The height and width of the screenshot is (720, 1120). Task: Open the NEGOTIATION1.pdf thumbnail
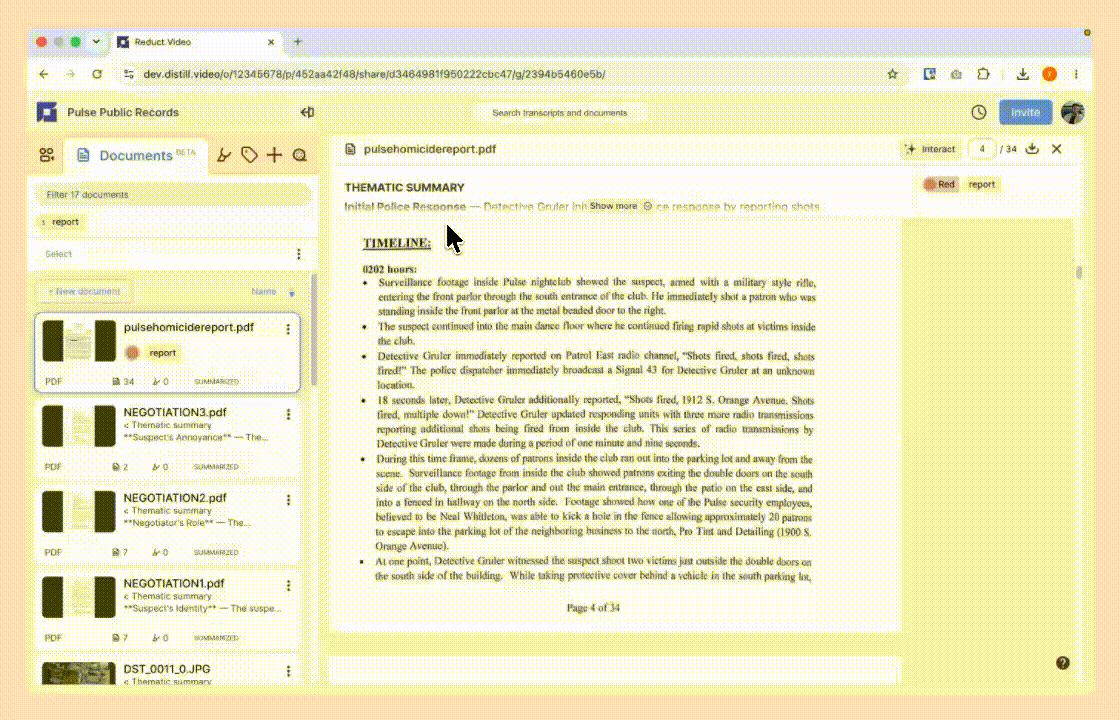click(x=79, y=597)
